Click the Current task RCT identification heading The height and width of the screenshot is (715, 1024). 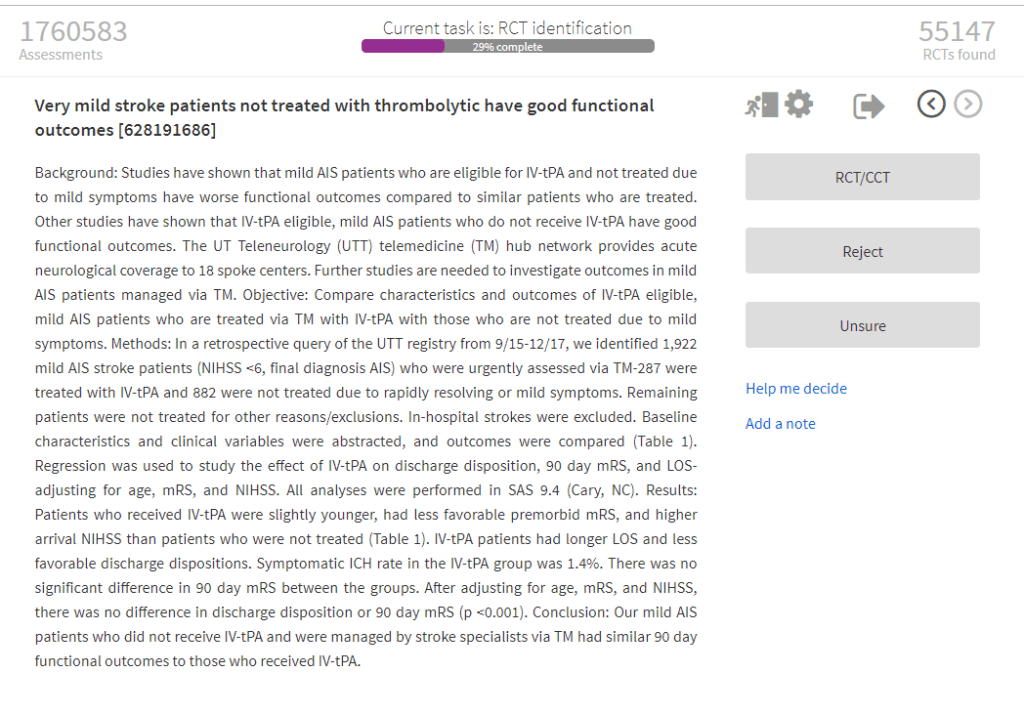click(x=507, y=28)
